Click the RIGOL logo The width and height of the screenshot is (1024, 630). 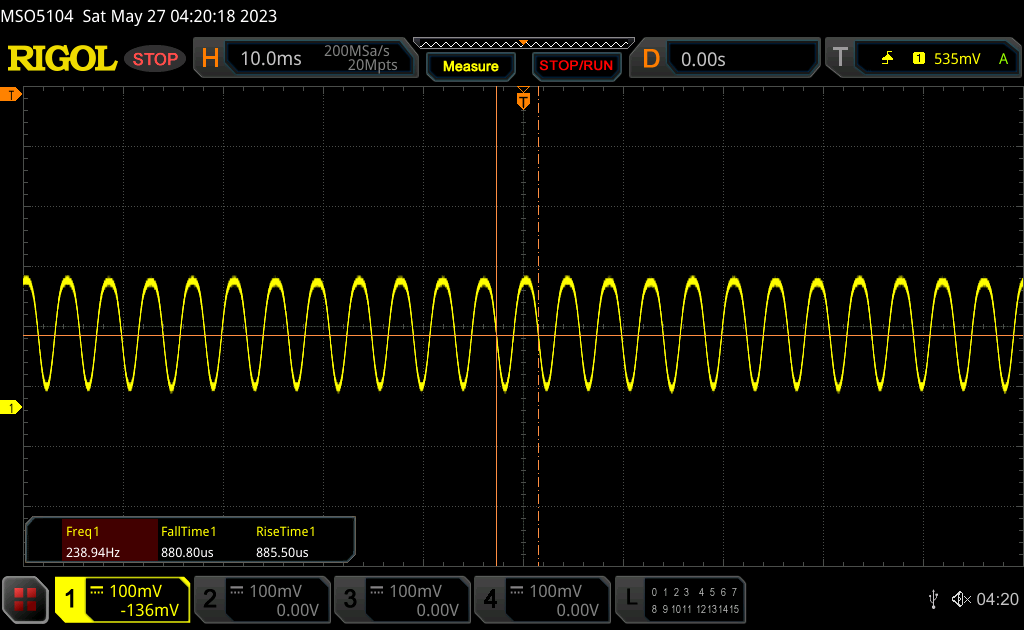(x=62, y=59)
